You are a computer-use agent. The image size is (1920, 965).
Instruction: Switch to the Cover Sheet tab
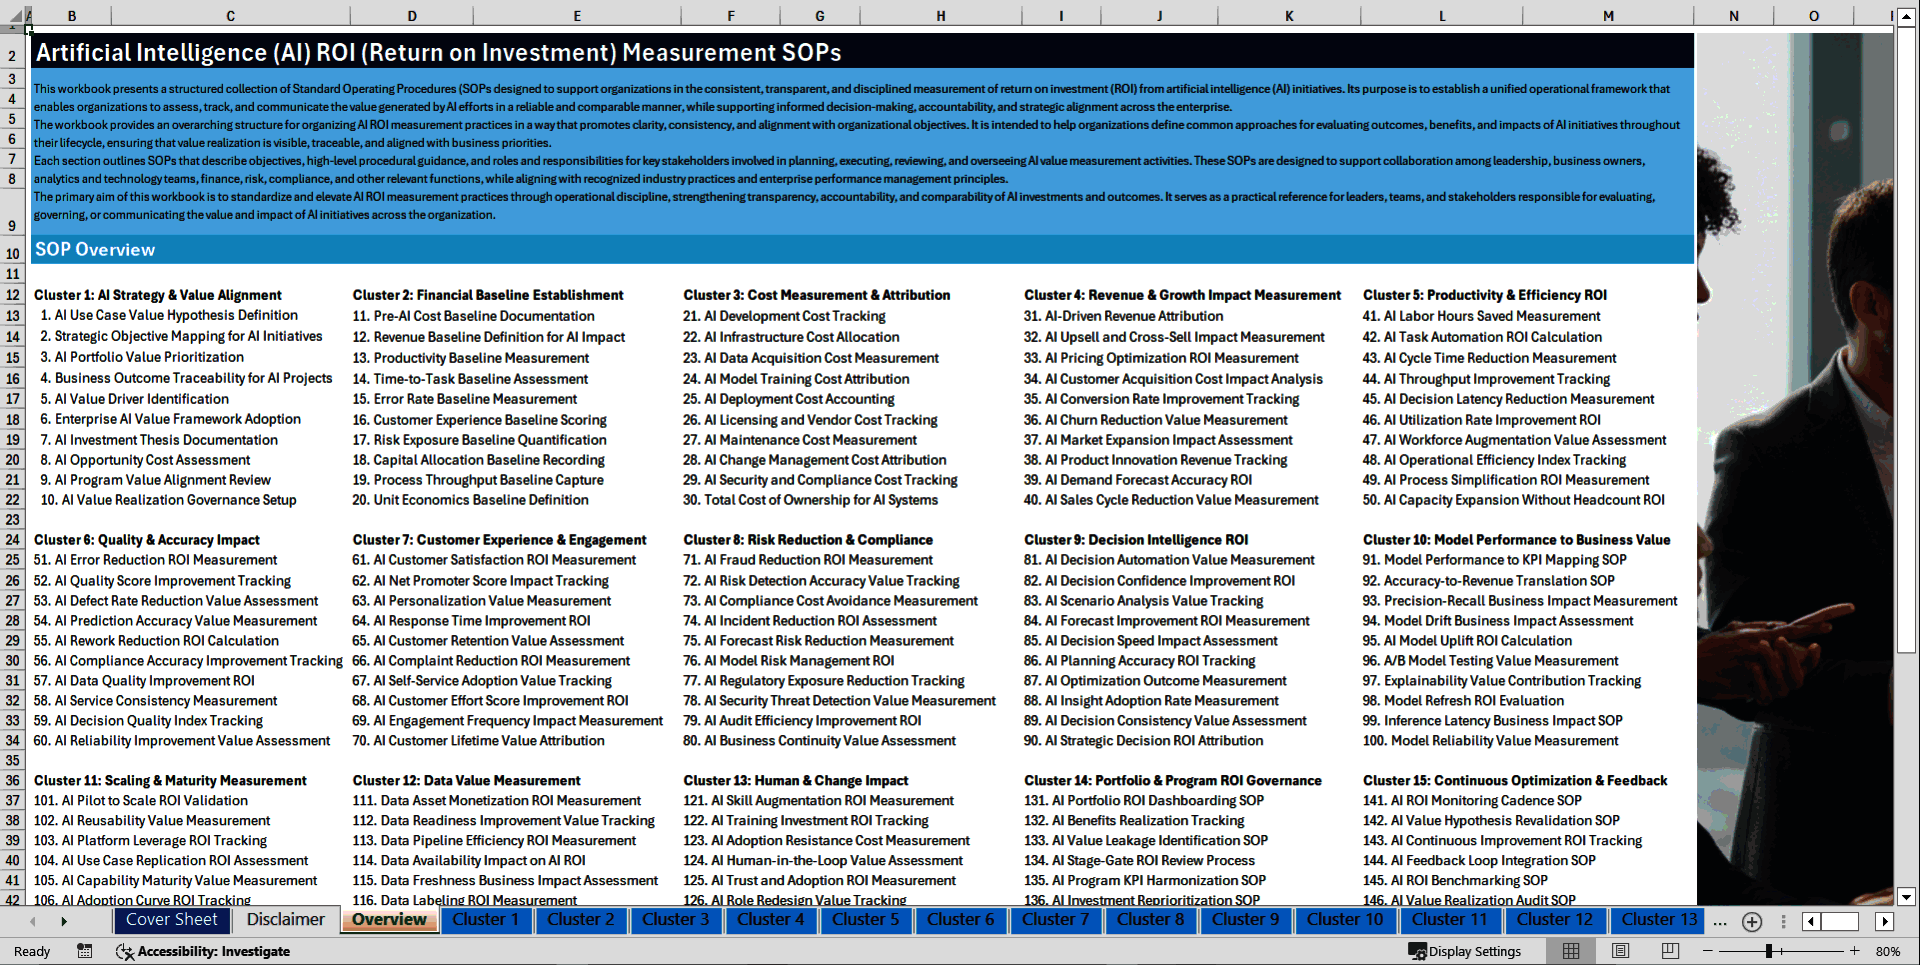(172, 920)
